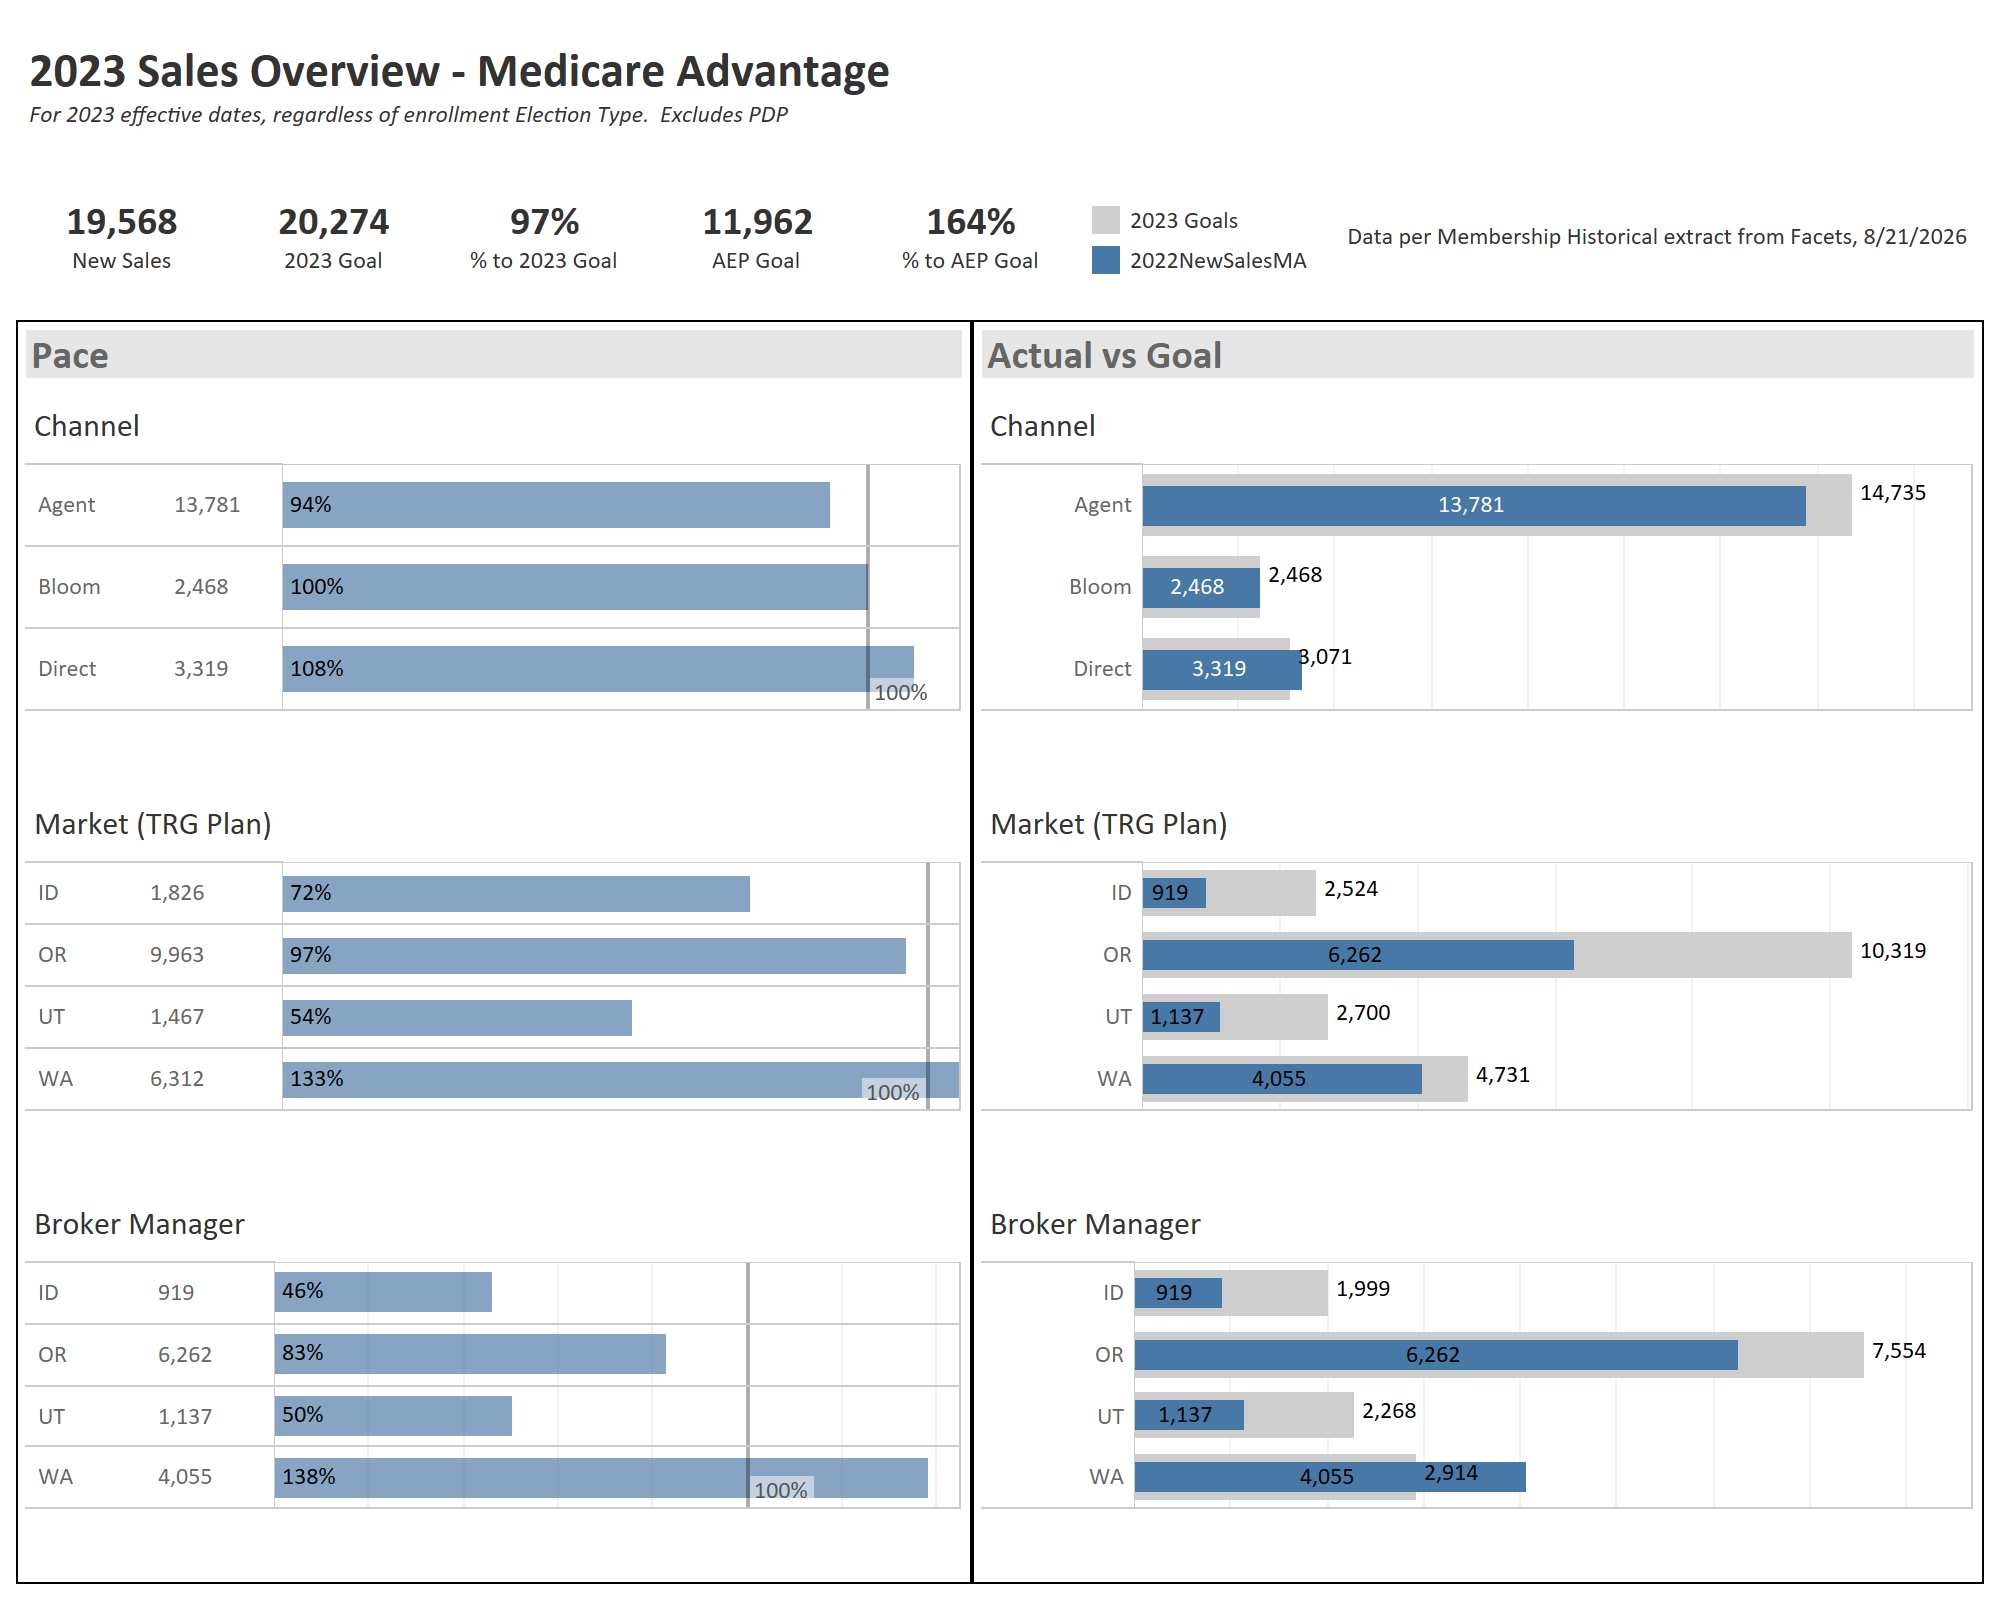Select the 2022NewSalesMA legend label
Image resolution: width=2000 pixels, height=1600 pixels.
point(1218,260)
